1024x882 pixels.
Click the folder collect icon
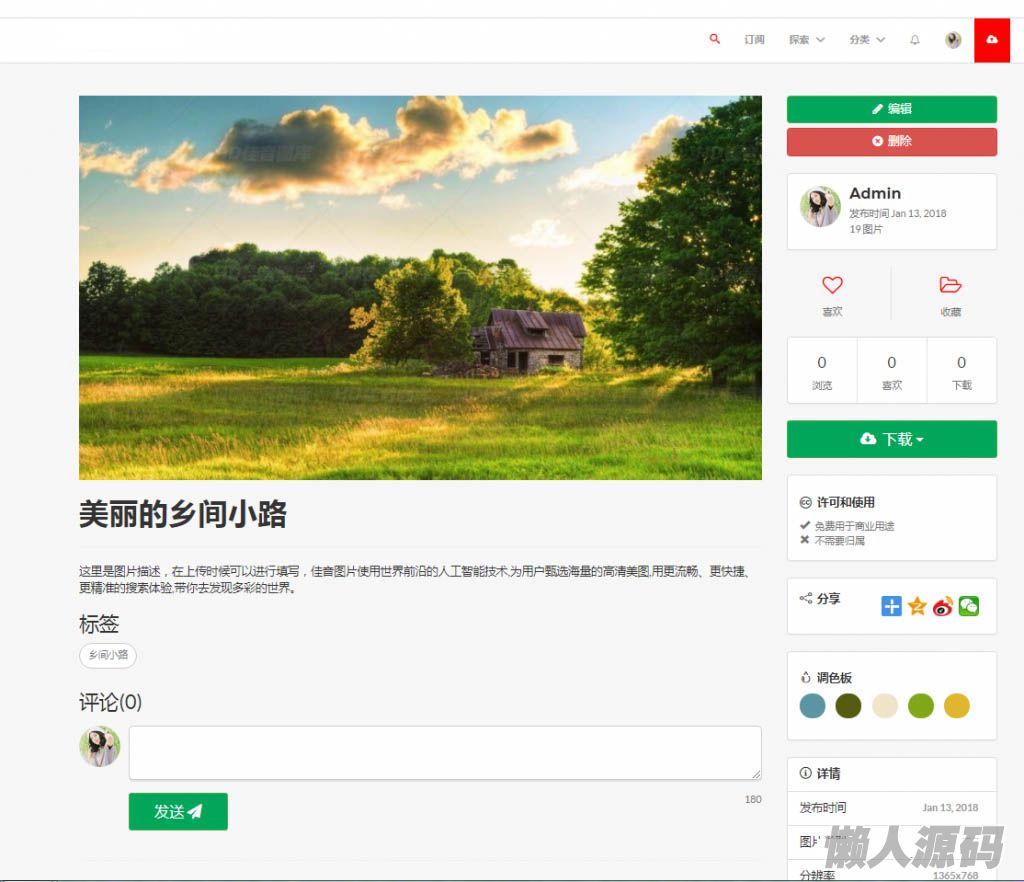(x=950, y=285)
